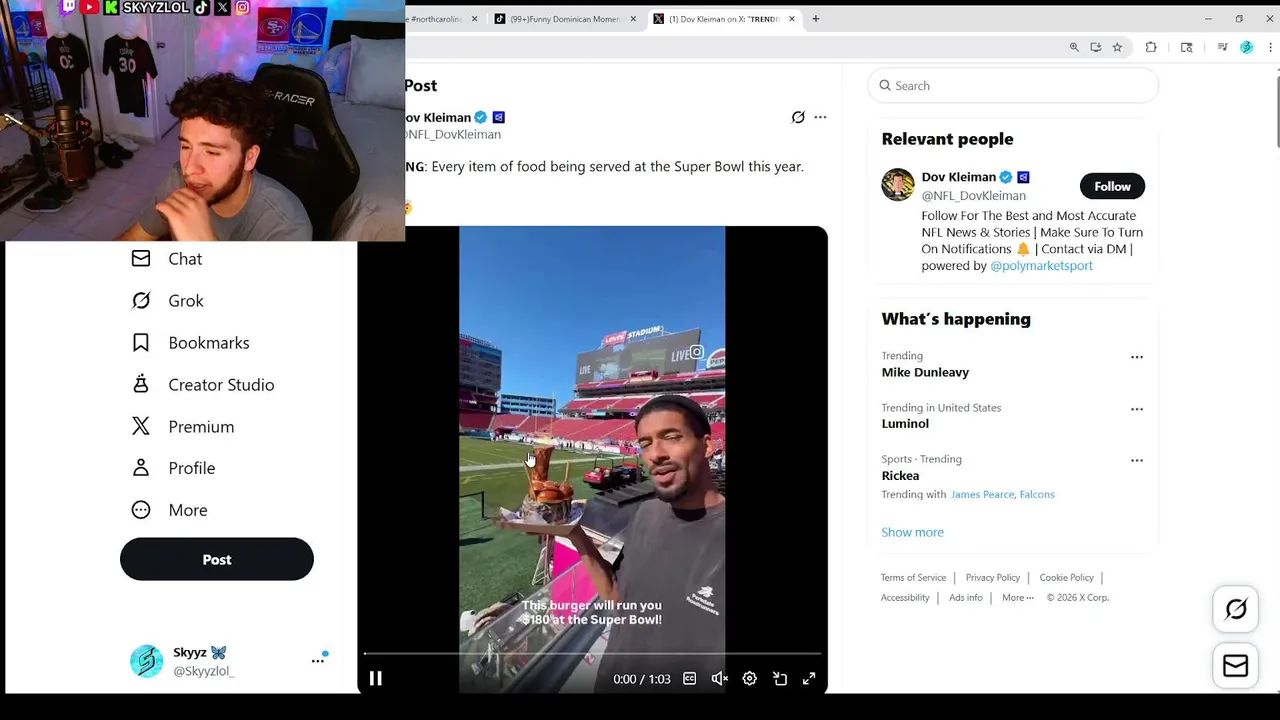This screenshot has height=720, width=1280.
Task: Open floating Messages envelope button
Action: point(1236,666)
